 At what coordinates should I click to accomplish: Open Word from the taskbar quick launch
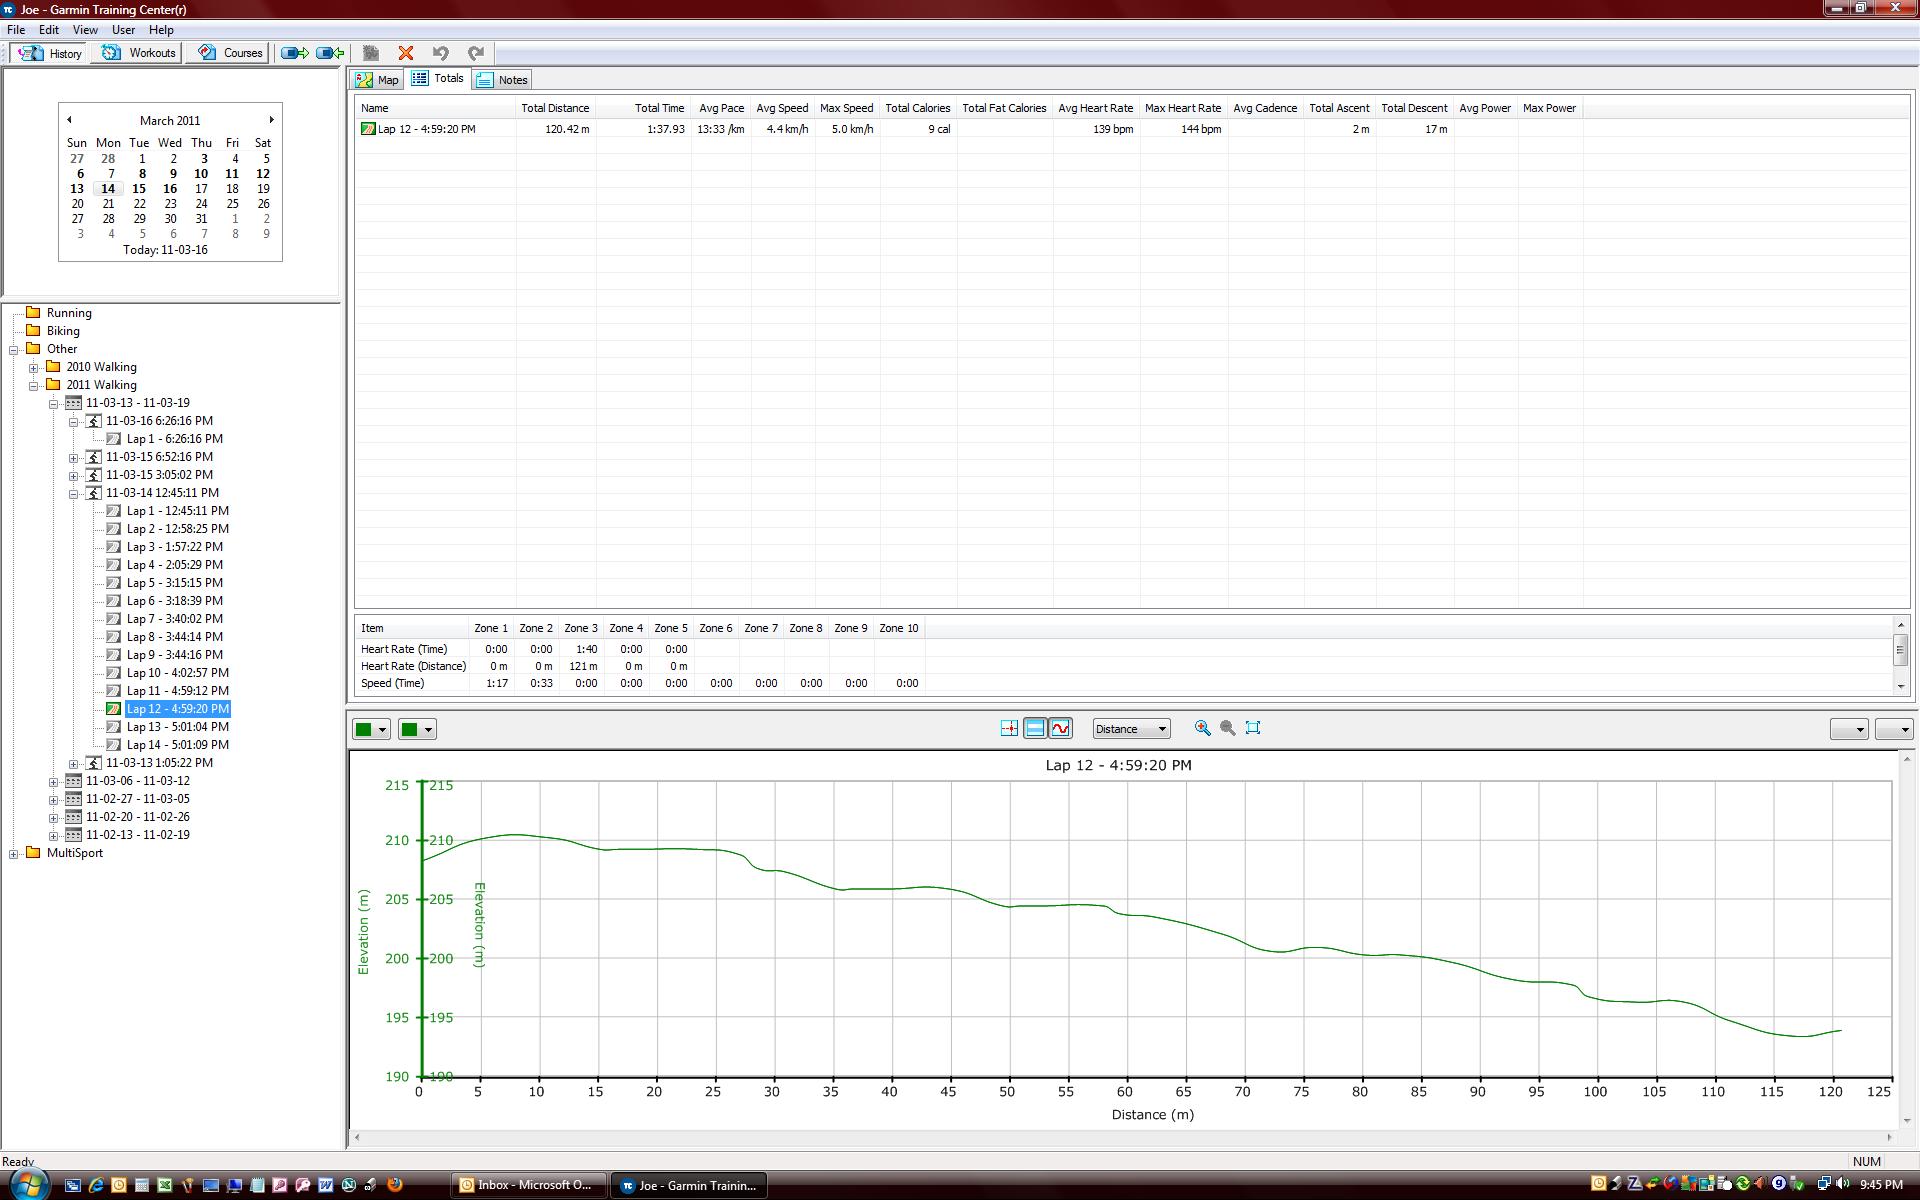326,1185
